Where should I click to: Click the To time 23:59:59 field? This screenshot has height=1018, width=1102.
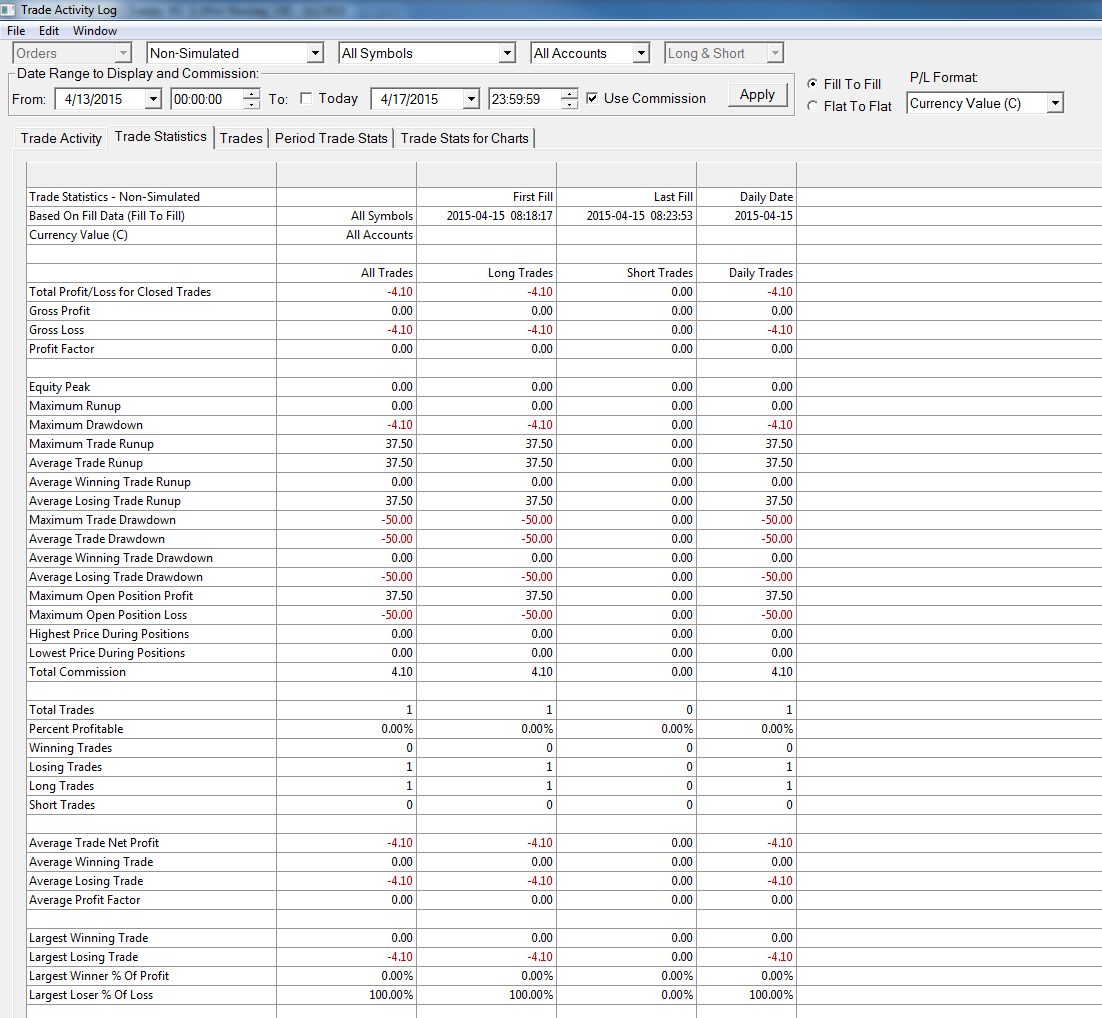(x=525, y=99)
